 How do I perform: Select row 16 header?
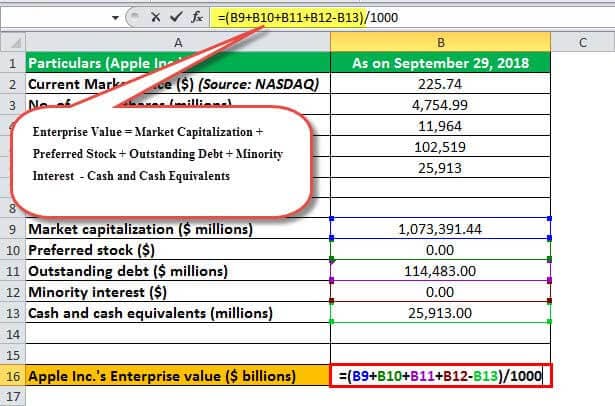click(x=11, y=376)
